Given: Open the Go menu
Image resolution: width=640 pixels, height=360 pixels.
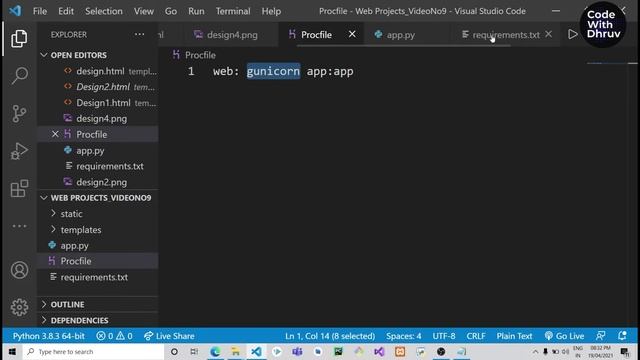Looking at the screenshot, I should point(171,11).
